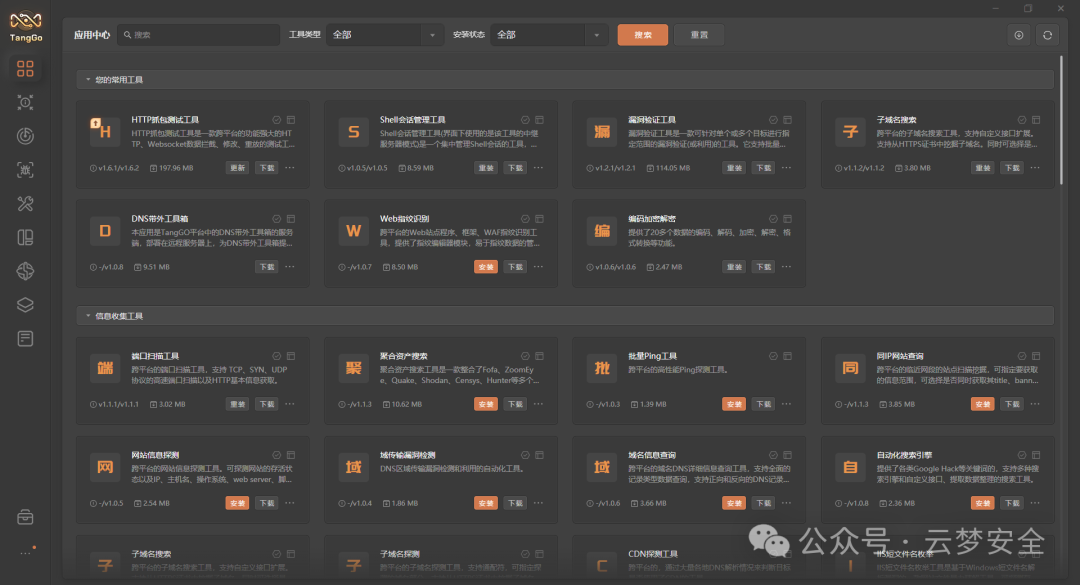Open more options on HTTP抓包测试工具 card
This screenshot has width=1080, height=585.
pos(290,167)
